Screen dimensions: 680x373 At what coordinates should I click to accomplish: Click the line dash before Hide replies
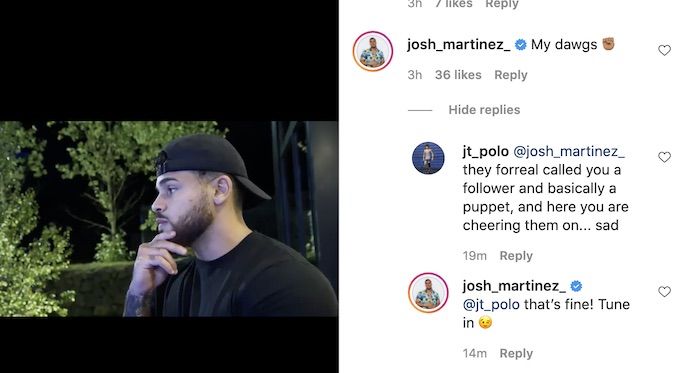pyautogui.click(x=420, y=110)
